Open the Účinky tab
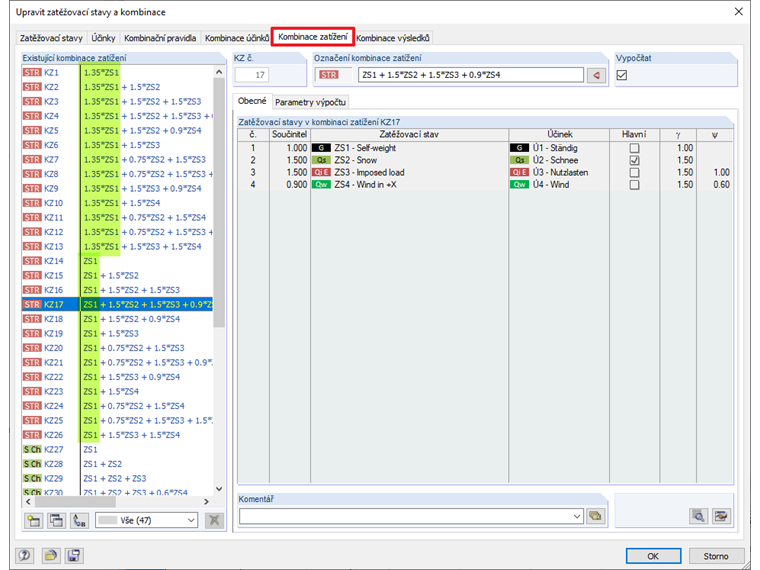 tap(103, 38)
